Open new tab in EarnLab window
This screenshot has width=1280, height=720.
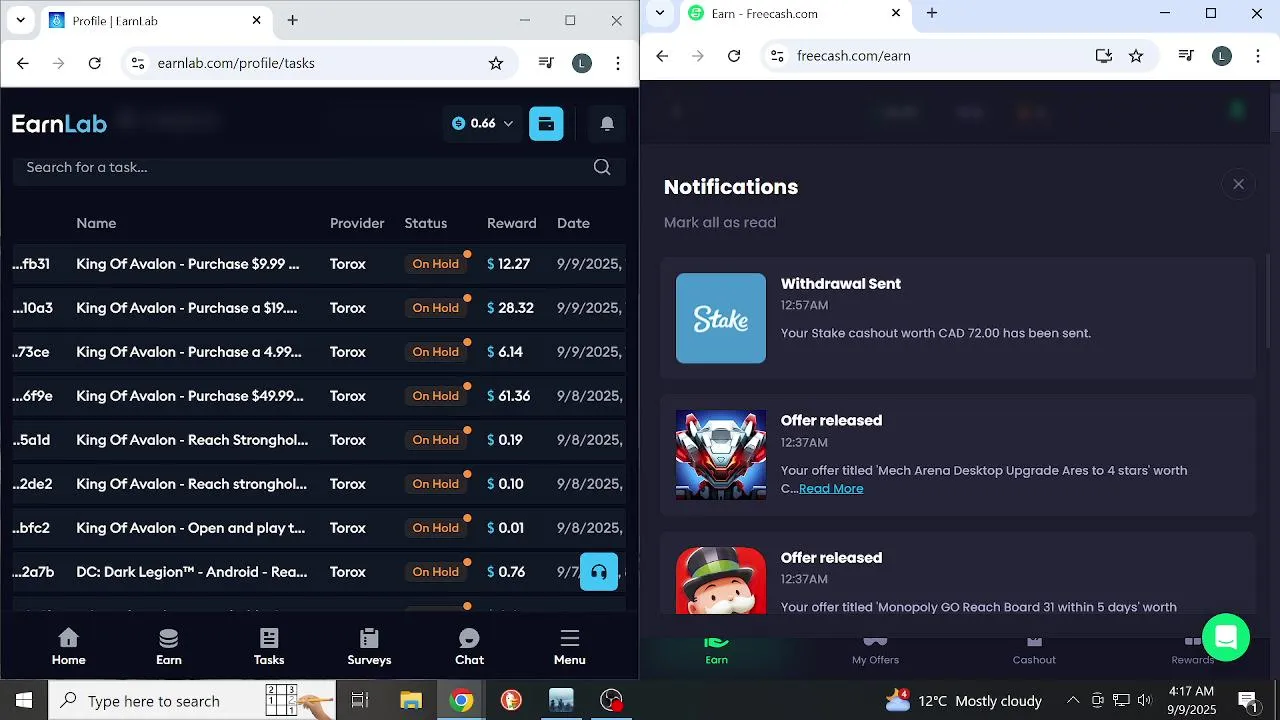click(x=293, y=20)
